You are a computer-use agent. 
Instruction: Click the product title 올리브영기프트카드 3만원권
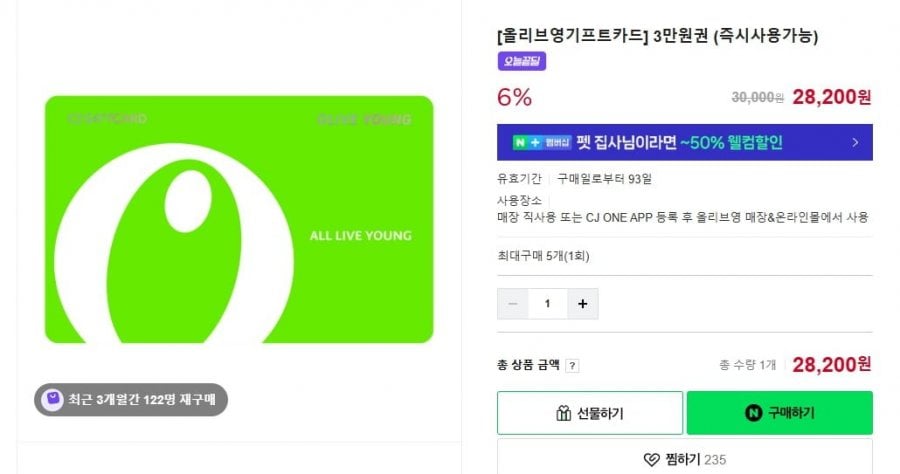[x=658, y=37]
